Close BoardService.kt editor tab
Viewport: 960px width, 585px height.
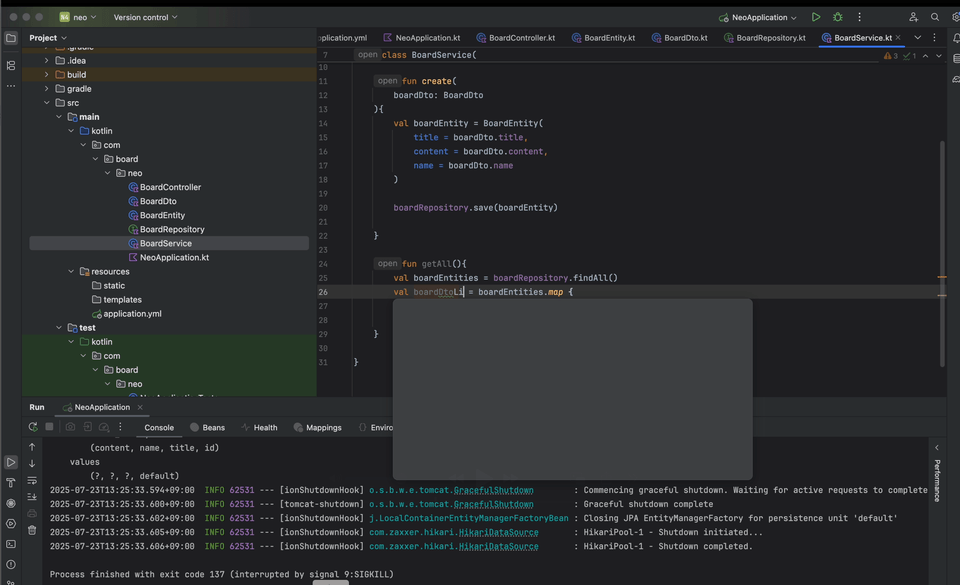pyautogui.click(x=898, y=38)
